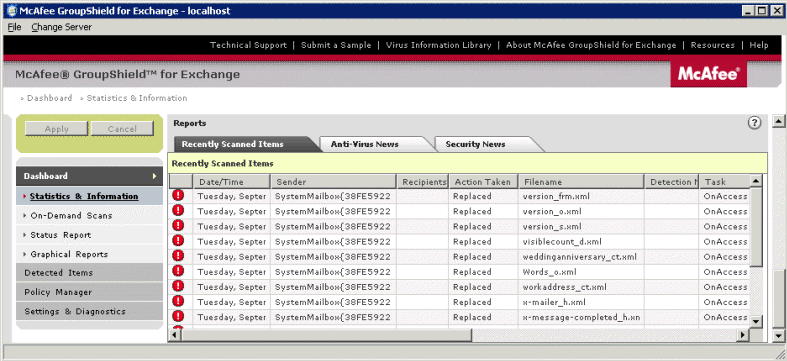This screenshot has height=361, width=787.
Task: Click Replaced in visiblecount_d.xml row
Action: tap(472, 242)
